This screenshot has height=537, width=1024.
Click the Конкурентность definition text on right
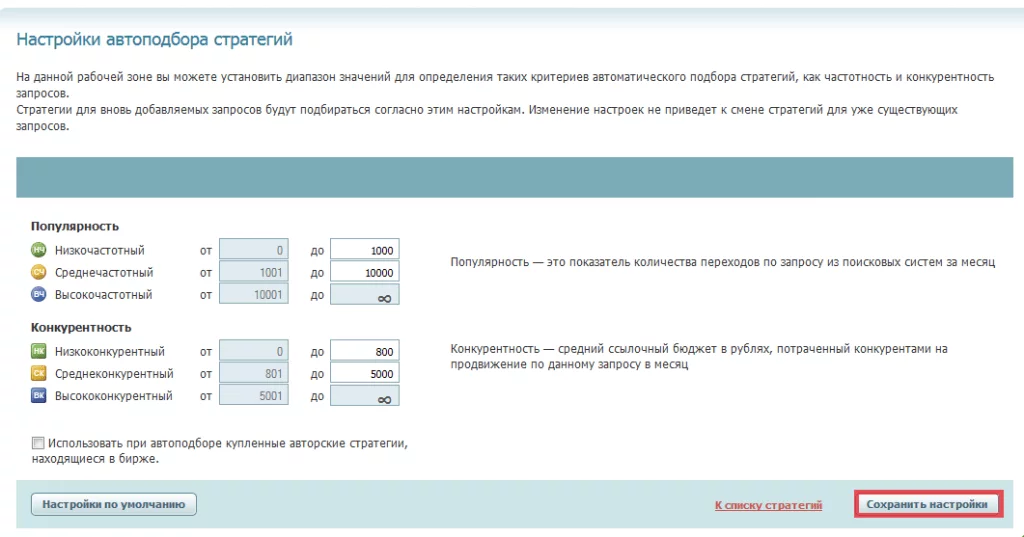(x=699, y=356)
